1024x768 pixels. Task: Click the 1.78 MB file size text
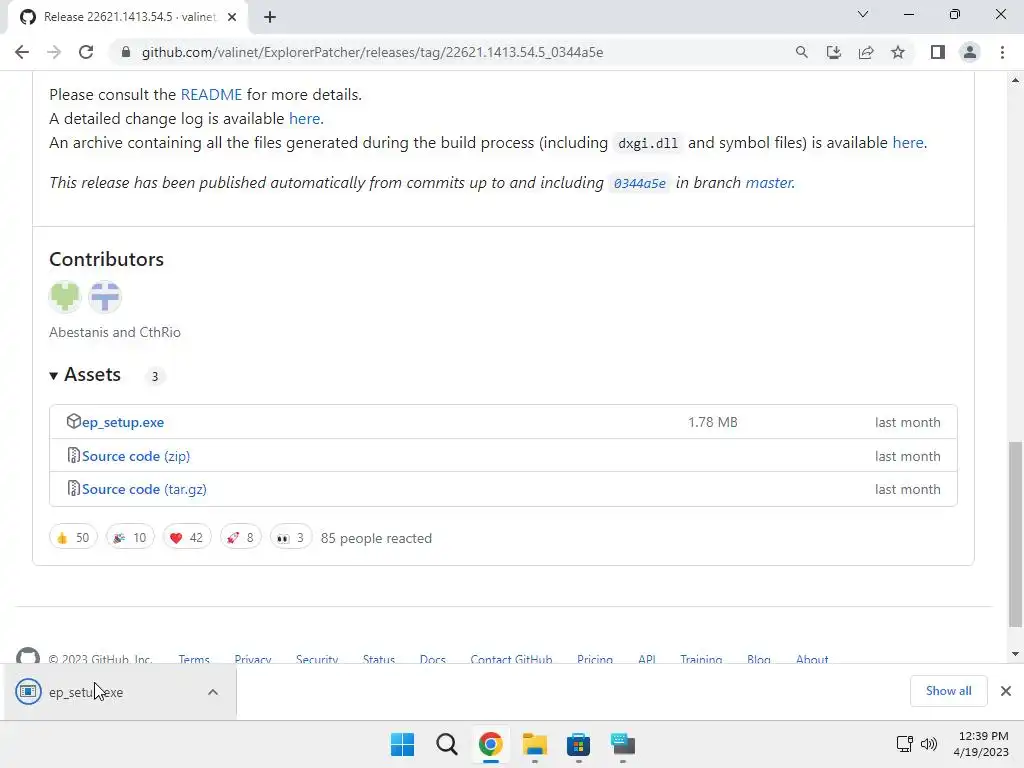[712, 423]
